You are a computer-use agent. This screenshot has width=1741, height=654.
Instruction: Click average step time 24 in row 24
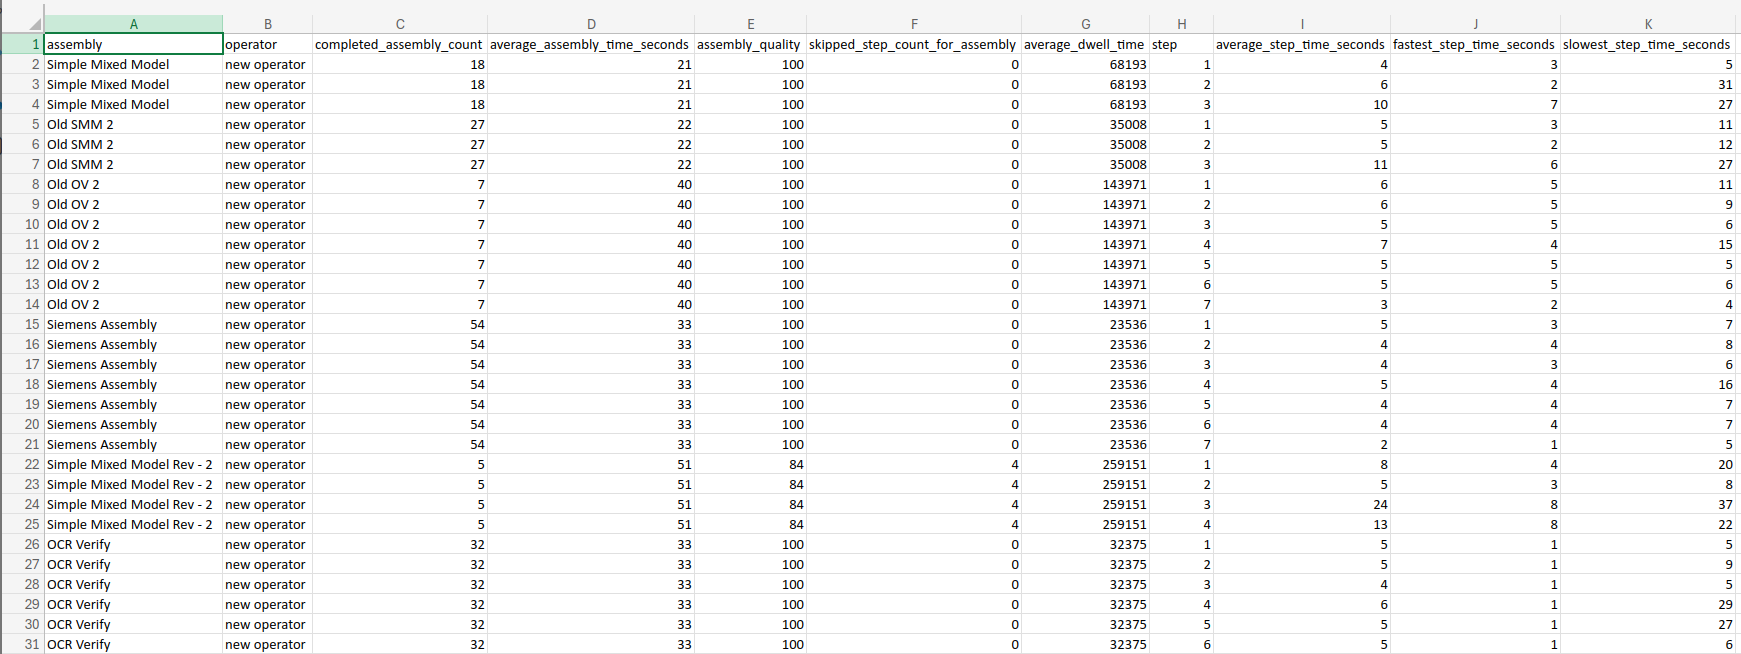[x=1380, y=504]
